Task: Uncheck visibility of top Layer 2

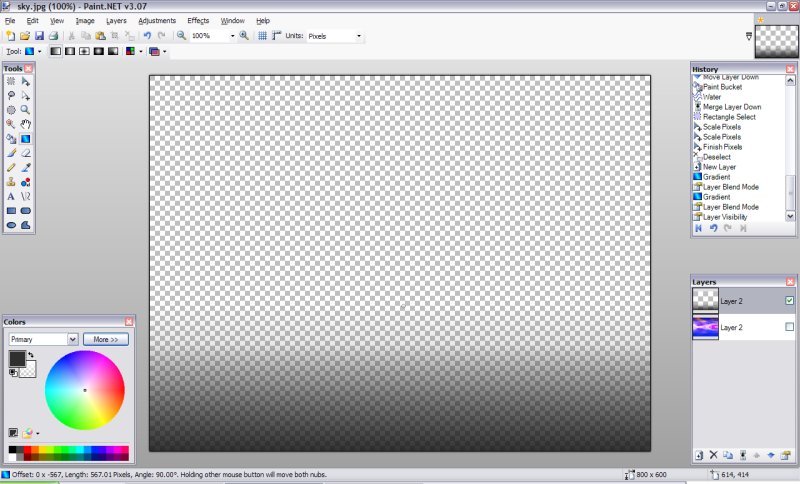Action: pyautogui.click(x=789, y=300)
